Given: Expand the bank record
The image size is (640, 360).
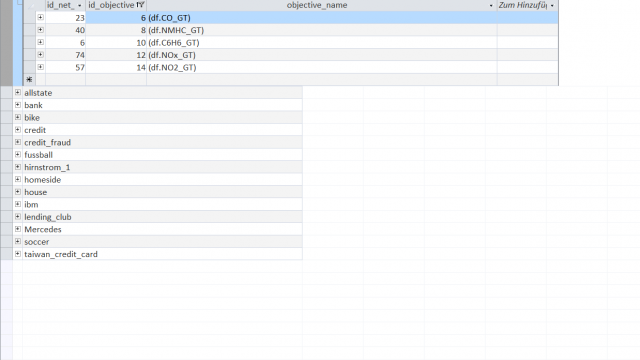Looking at the screenshot, I should pyautogui.click(x=18, y=105).
